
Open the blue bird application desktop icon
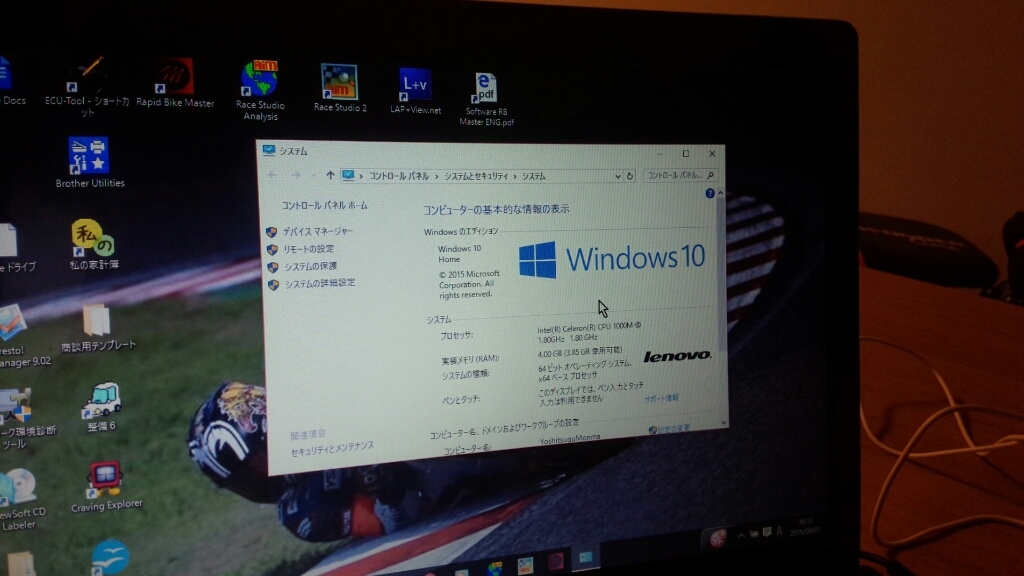(x=110, y=557)
